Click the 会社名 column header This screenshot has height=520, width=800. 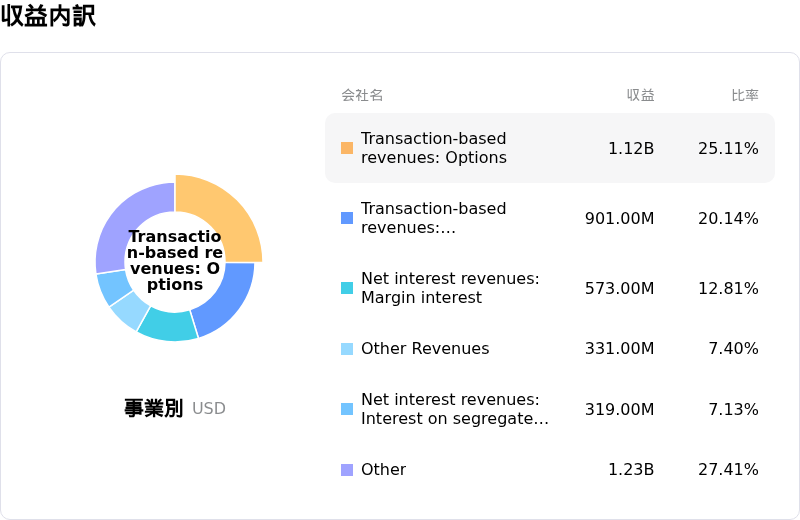pyautogui.click(x=362, y=95)
